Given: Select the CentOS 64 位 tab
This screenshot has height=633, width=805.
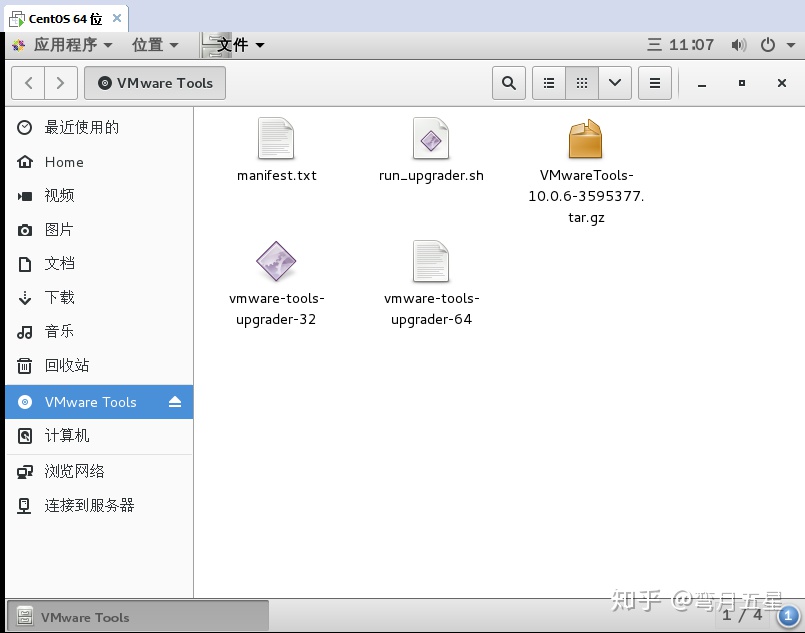Looking at the screenshot, I should pos(65,19).
